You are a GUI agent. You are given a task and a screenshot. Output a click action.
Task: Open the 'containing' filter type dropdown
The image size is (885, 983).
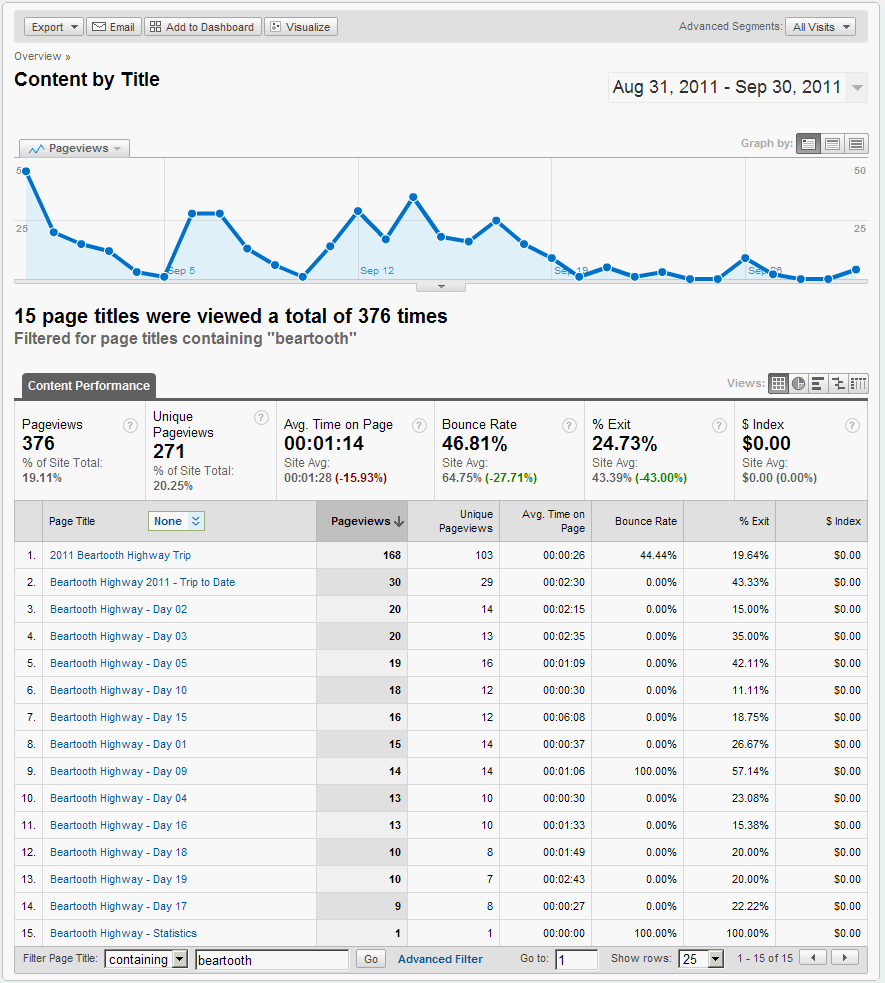point(145,959)
